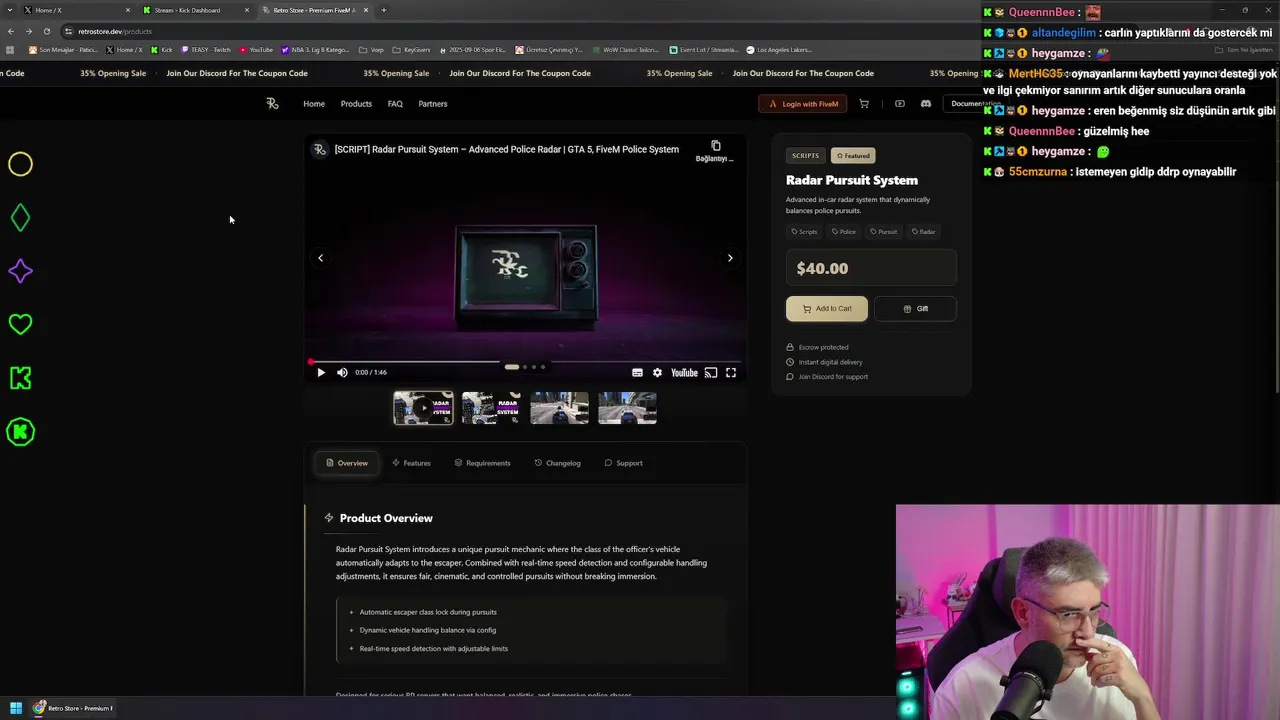Select the Overview product tab
Image resolution: width=1280 pixels, height=720 pixels.
[x=347, y=463]
